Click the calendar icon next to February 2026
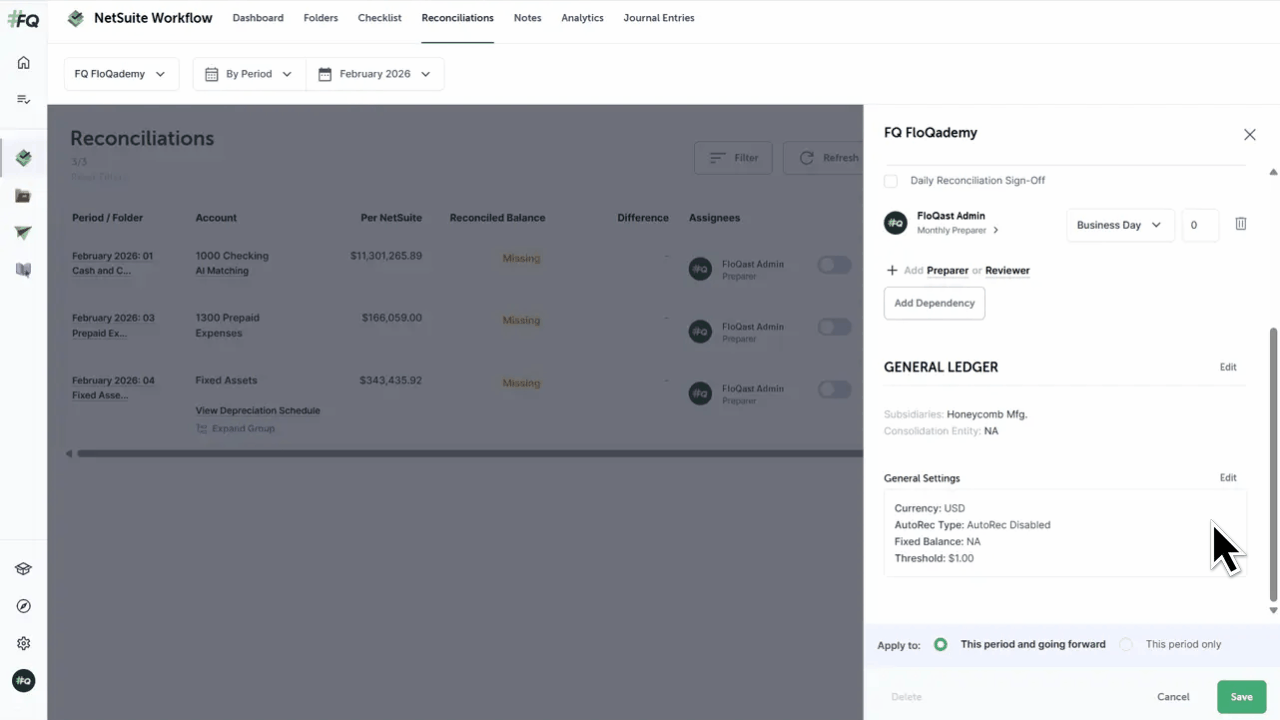The height and width of the screenshot is (720, 1280). click(325, 74)
